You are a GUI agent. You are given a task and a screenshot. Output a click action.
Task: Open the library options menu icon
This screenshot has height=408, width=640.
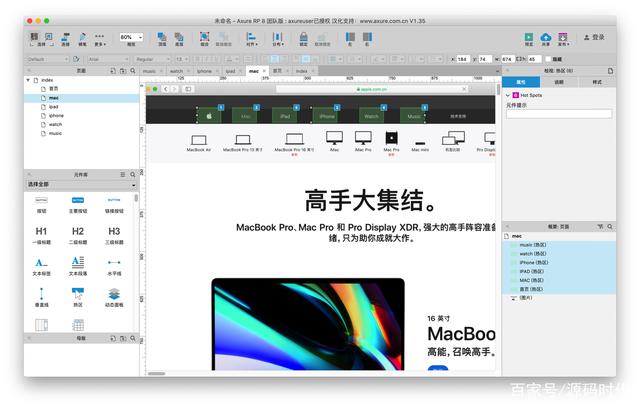pos(122,175)
